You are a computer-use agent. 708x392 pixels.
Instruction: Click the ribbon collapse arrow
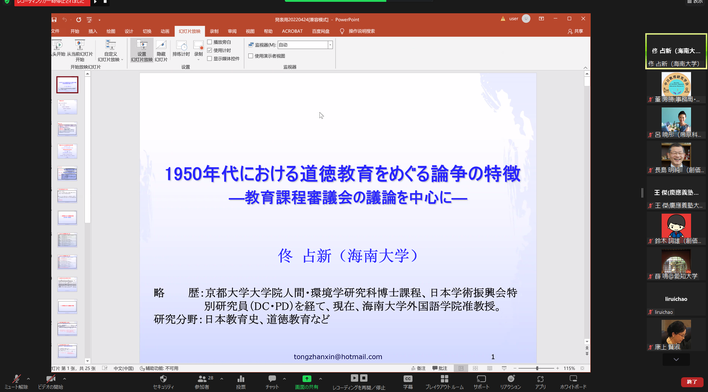click(585, 67)
